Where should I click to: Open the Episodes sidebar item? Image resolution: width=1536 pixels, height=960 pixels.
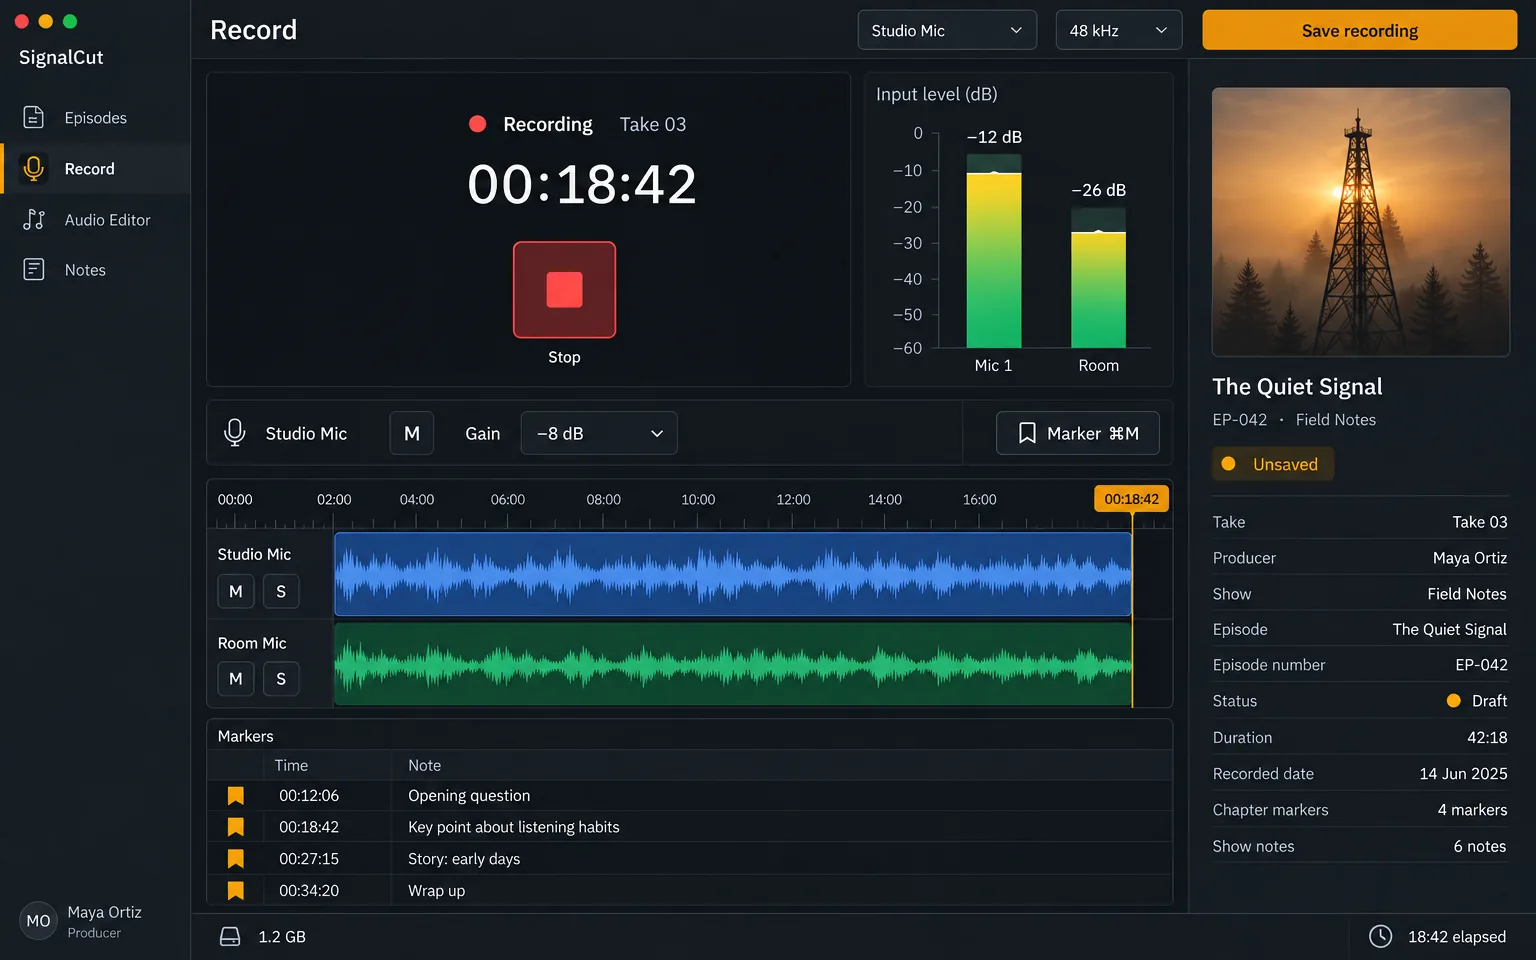95,118
